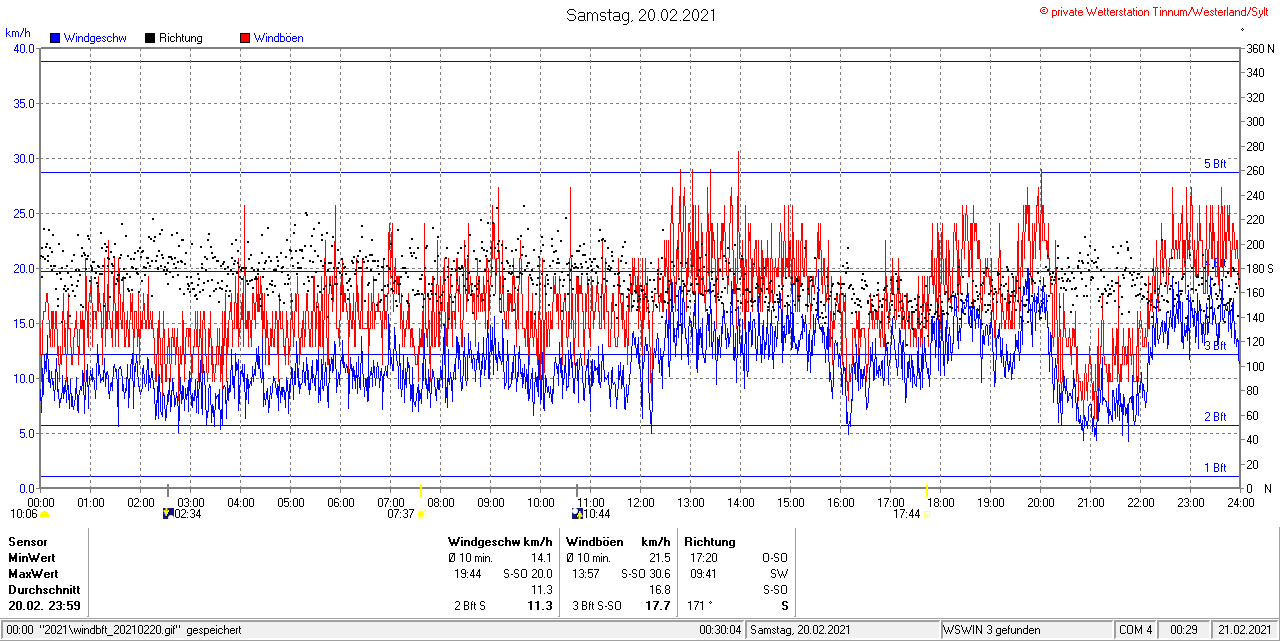Click the sunrise sun icon beside 07:37

click(x=421, y=514)
